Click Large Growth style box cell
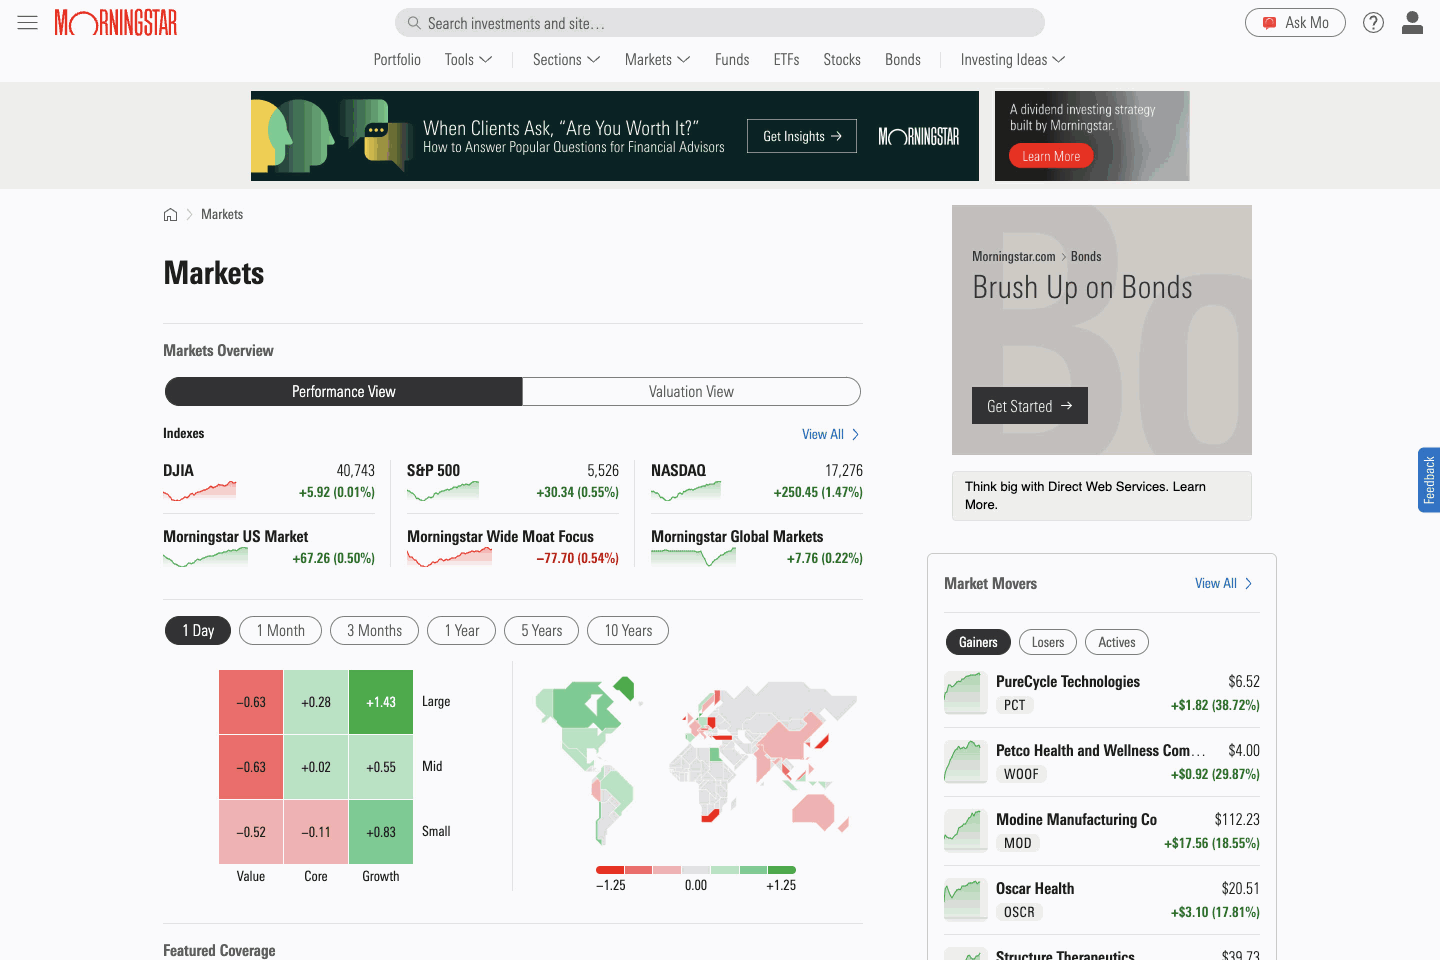The width and height of the screenshot is (1440, 960). (x=381, y=702)
